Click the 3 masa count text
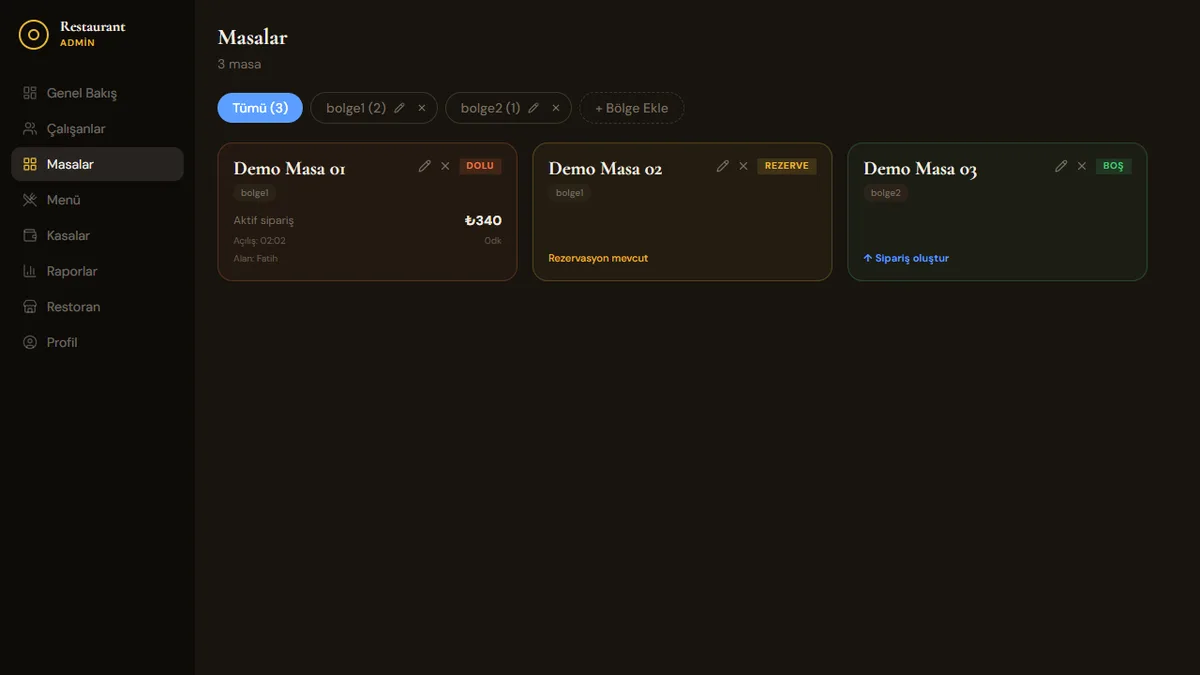Viewport: 1200px width, 675px height. (239, 64)
